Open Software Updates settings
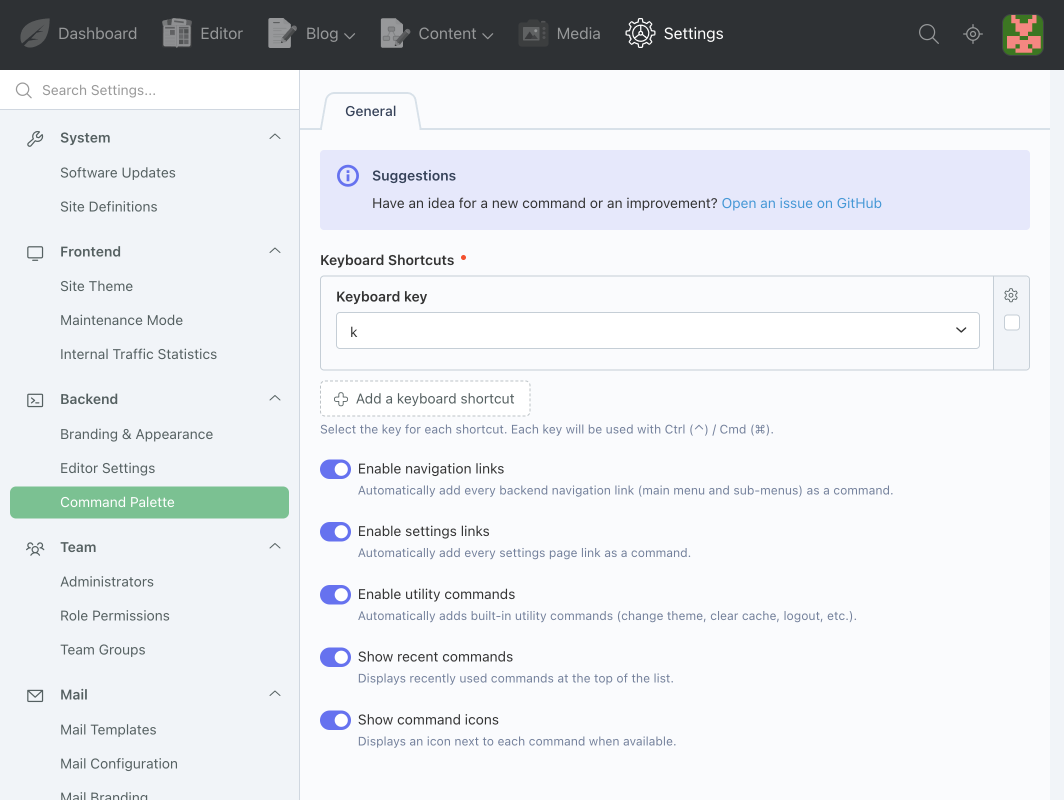 (117, 172)
